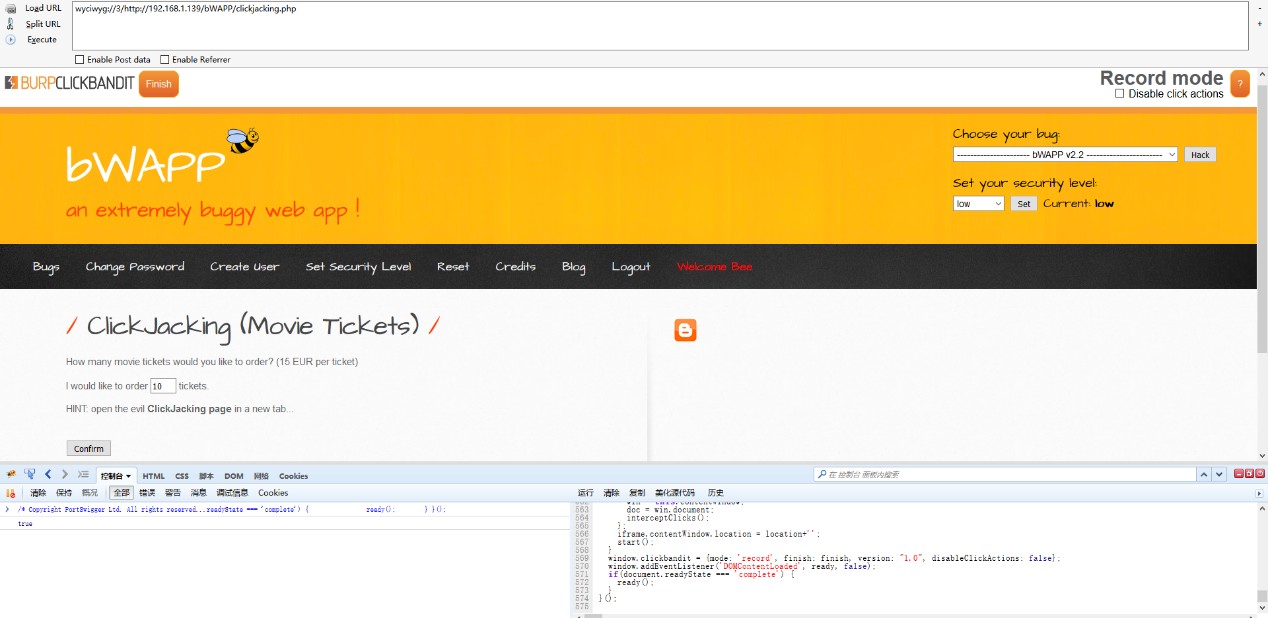Open Clickbandit help question mark button
Screen dimensions: 1268x618
click(1240, 84)
